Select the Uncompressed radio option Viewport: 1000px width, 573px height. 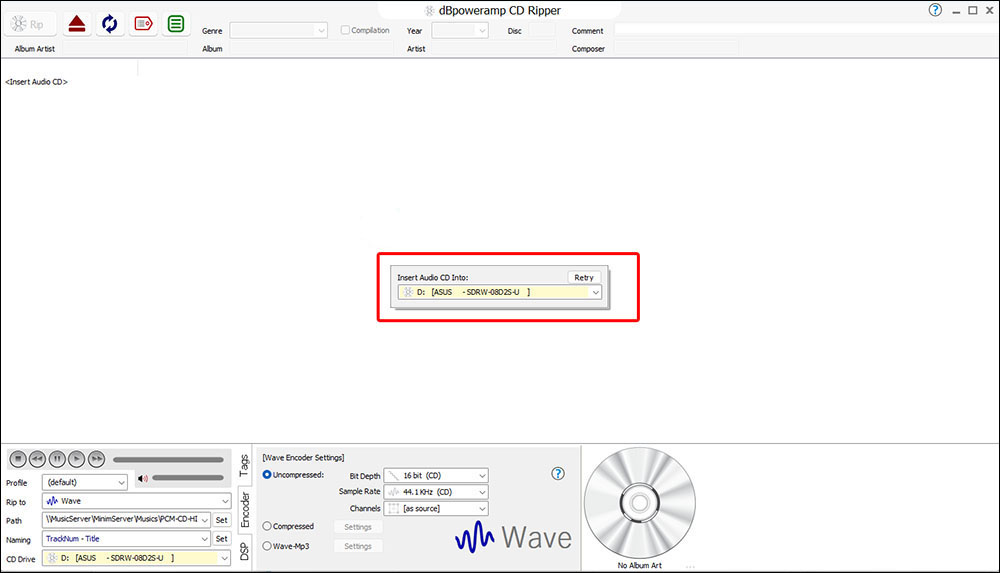point(267,474)
